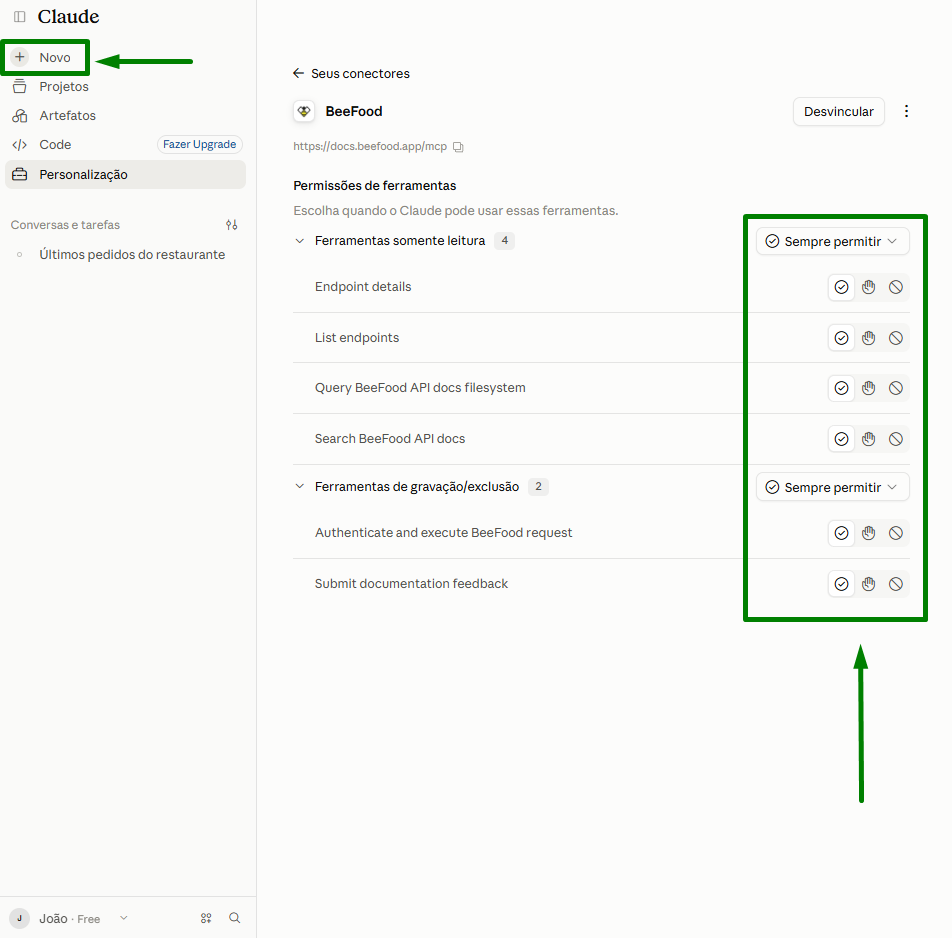Require approval for Submit documentation feedback
This screenshot has height=938, width=952.
[868, 584]
